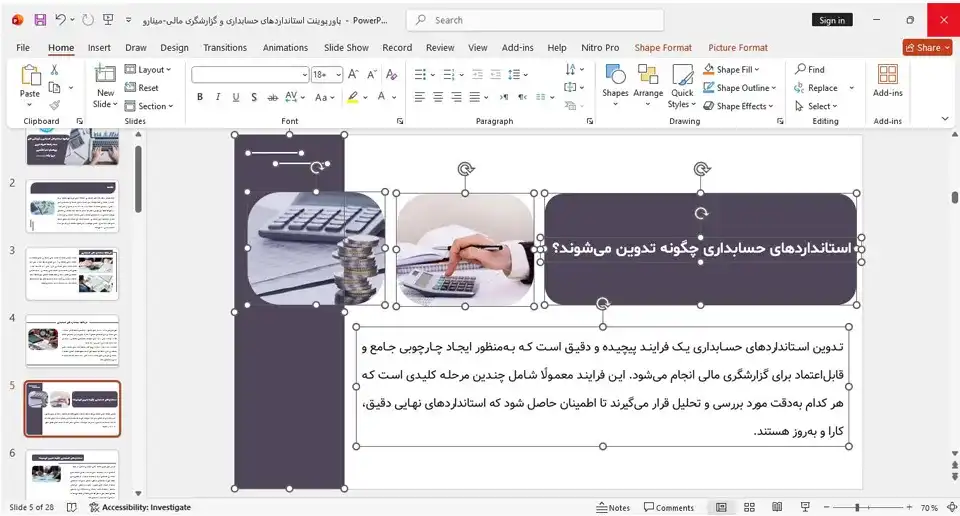Increase font size with the large A
This screenshot has width=960, height=516.
(353, 75)
